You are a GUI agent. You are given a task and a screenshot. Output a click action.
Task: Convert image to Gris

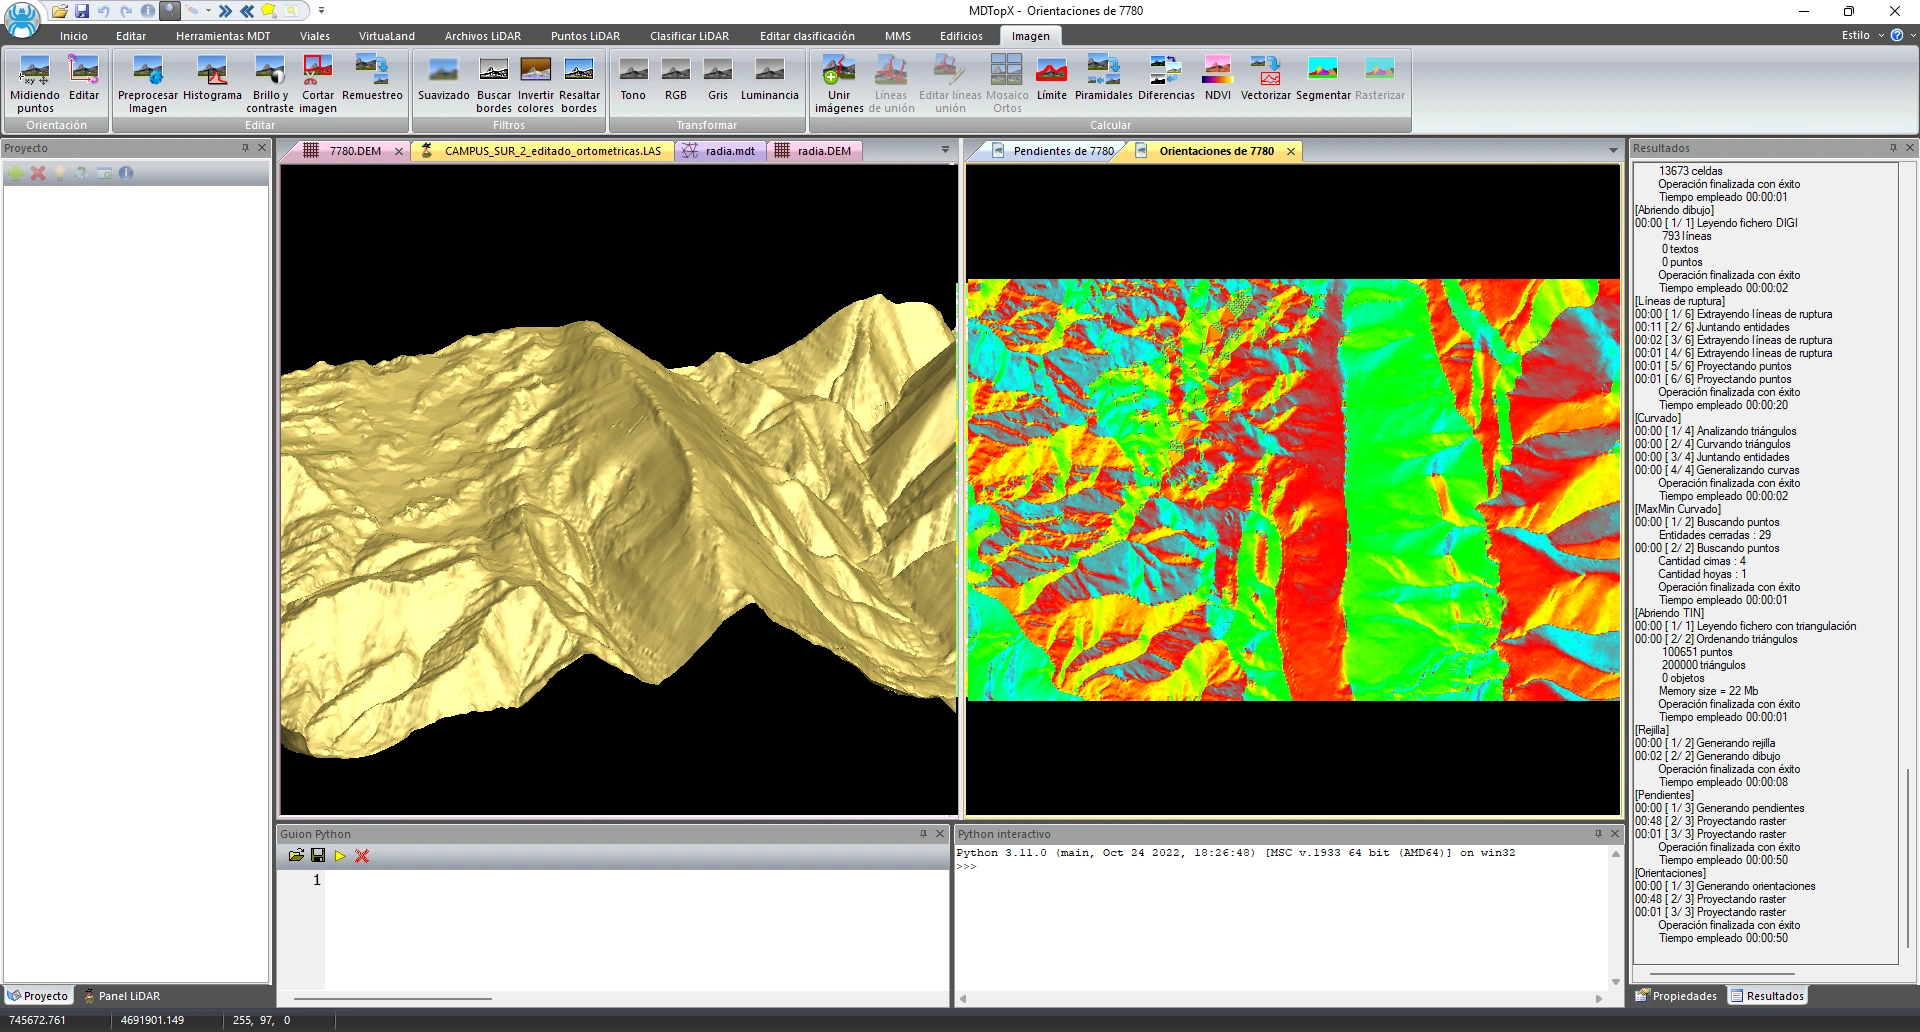click(718, 78)
